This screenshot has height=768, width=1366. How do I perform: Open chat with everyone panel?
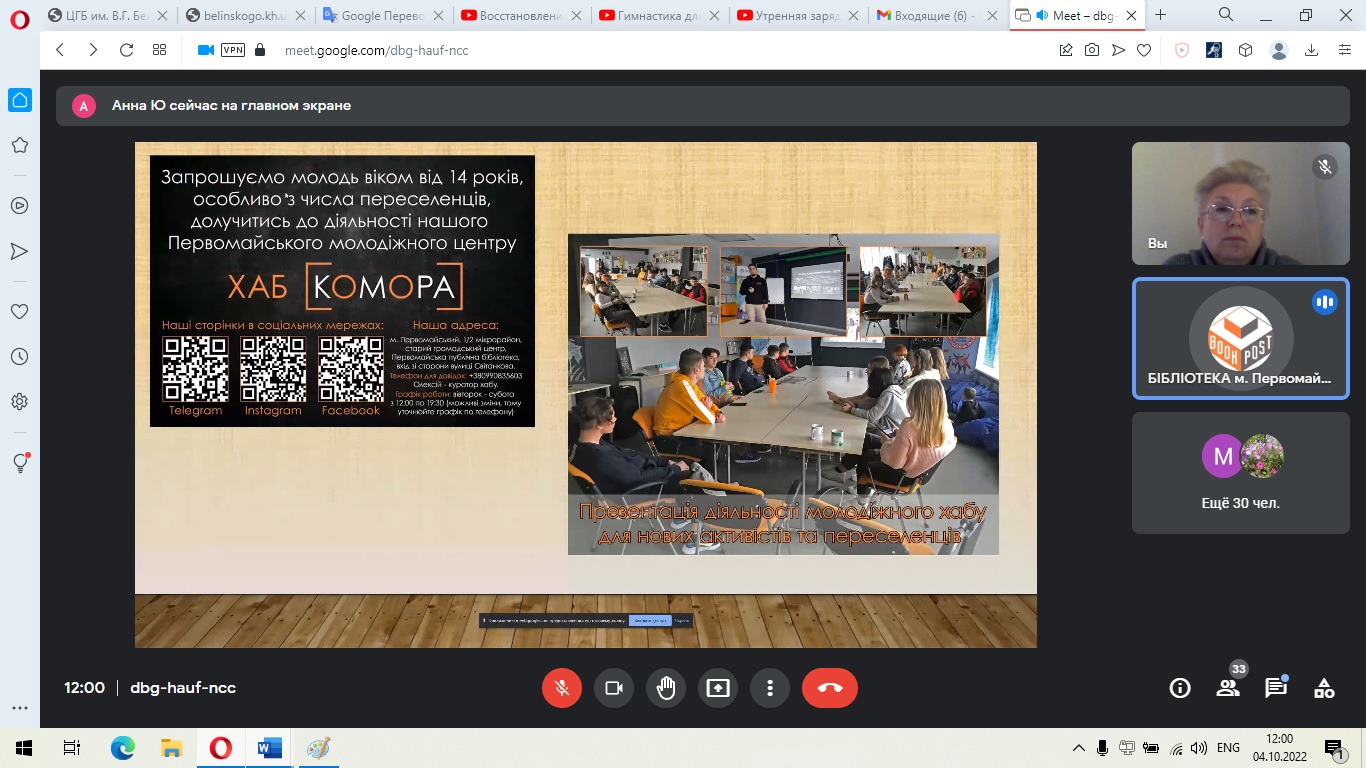pyautogui.click(x=1275, y=688)
